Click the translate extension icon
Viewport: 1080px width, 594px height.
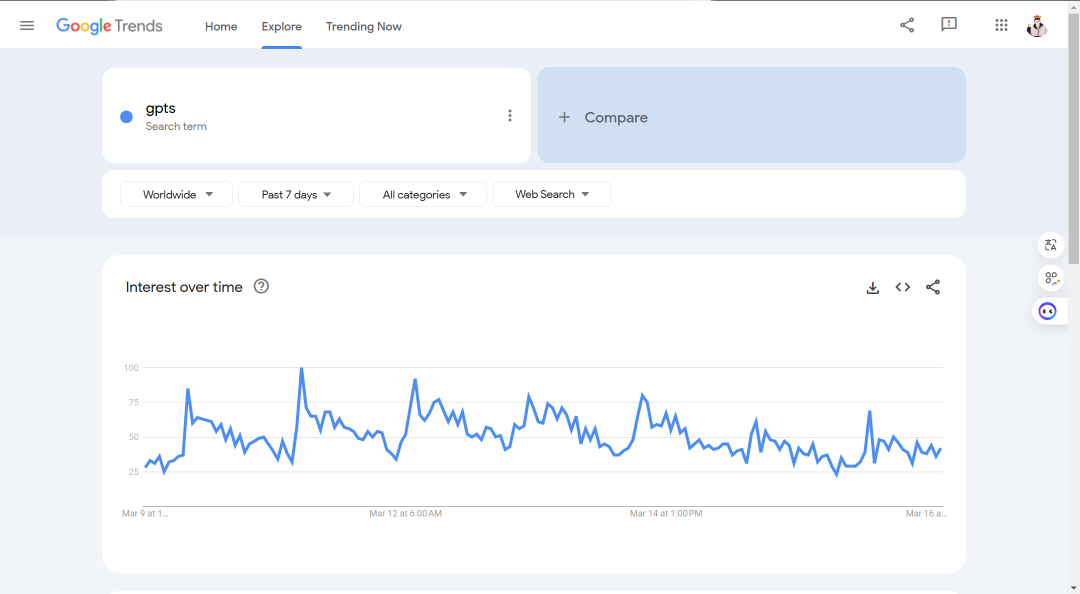click(1051, 245)
